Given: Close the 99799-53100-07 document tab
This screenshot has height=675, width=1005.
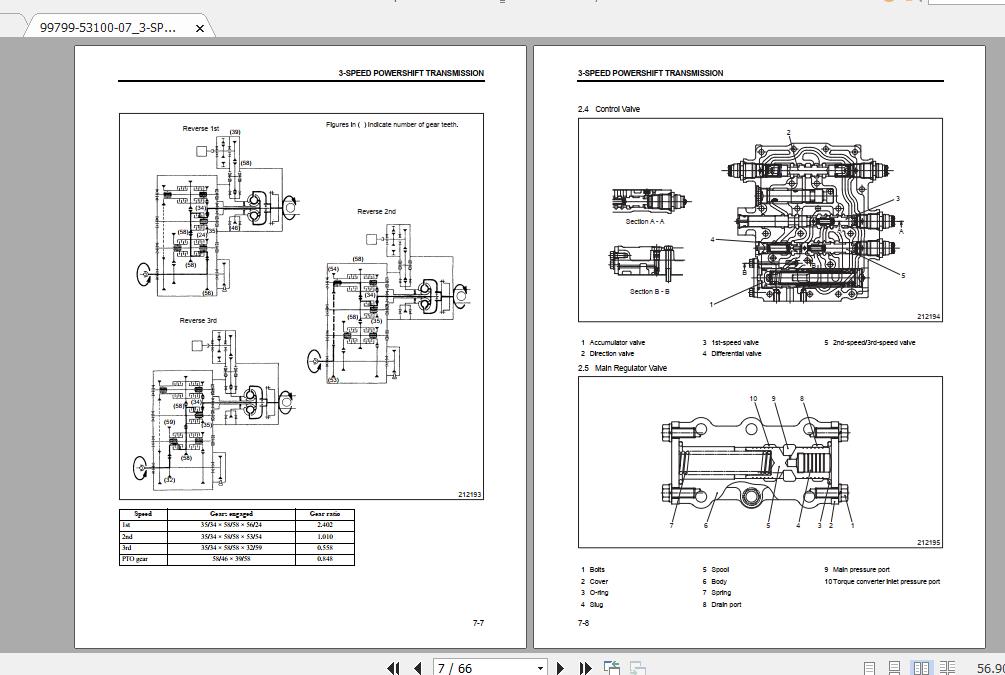Looking at the screenshot, I should click(200, 29).
